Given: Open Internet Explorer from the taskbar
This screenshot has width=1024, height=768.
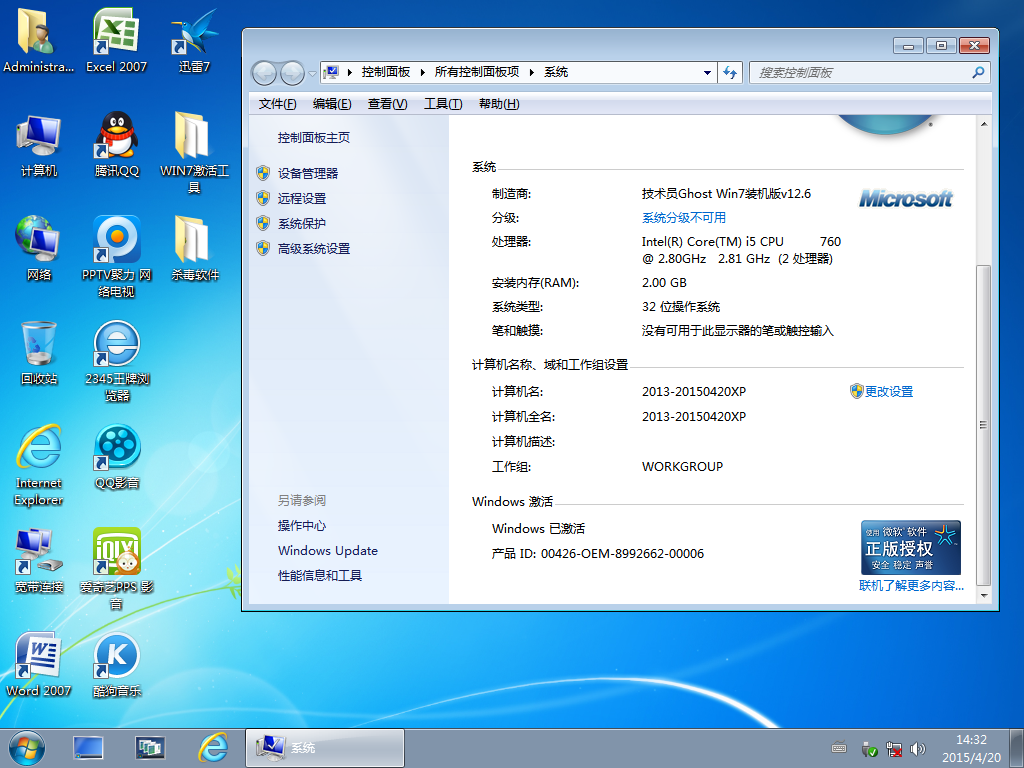Looking at the screenshot, I should tap(213, 748).
